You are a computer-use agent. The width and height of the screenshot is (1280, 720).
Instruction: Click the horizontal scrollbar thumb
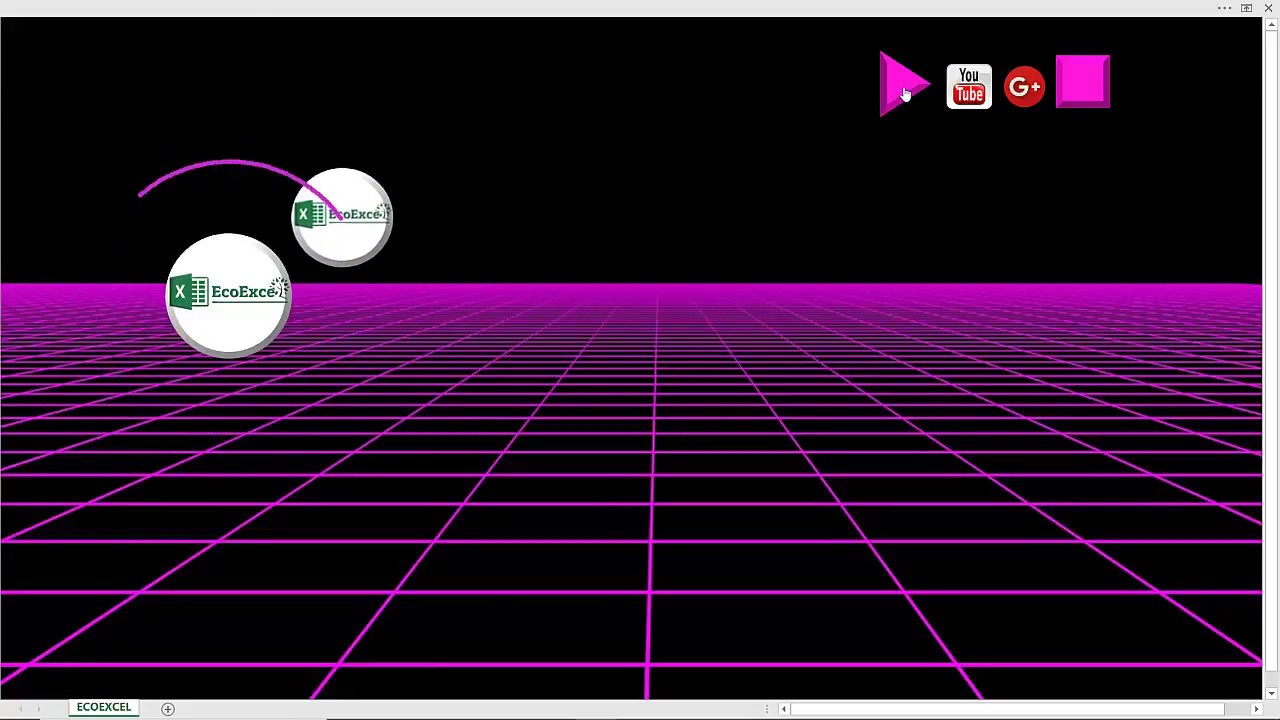[1008, 709]
